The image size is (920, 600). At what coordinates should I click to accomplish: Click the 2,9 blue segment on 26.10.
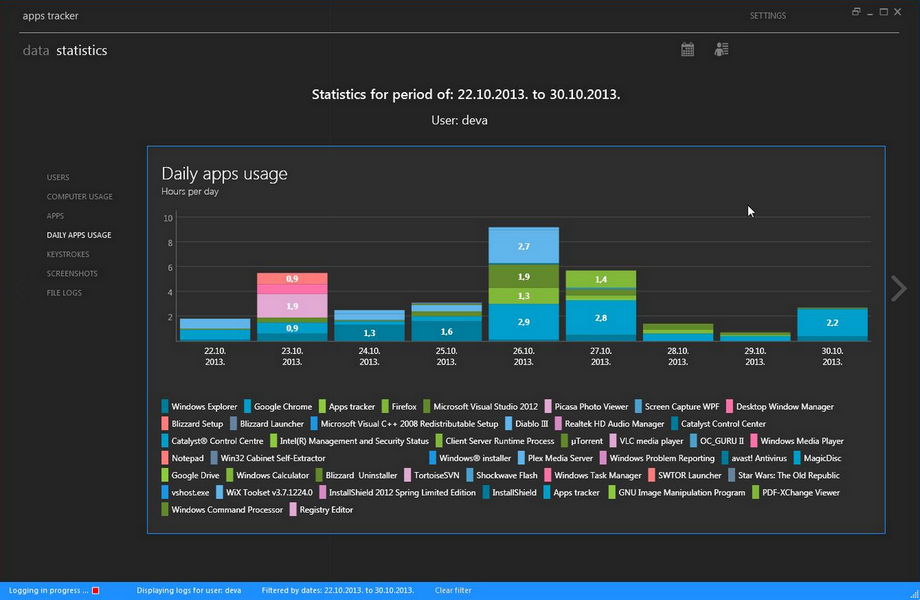523,322
